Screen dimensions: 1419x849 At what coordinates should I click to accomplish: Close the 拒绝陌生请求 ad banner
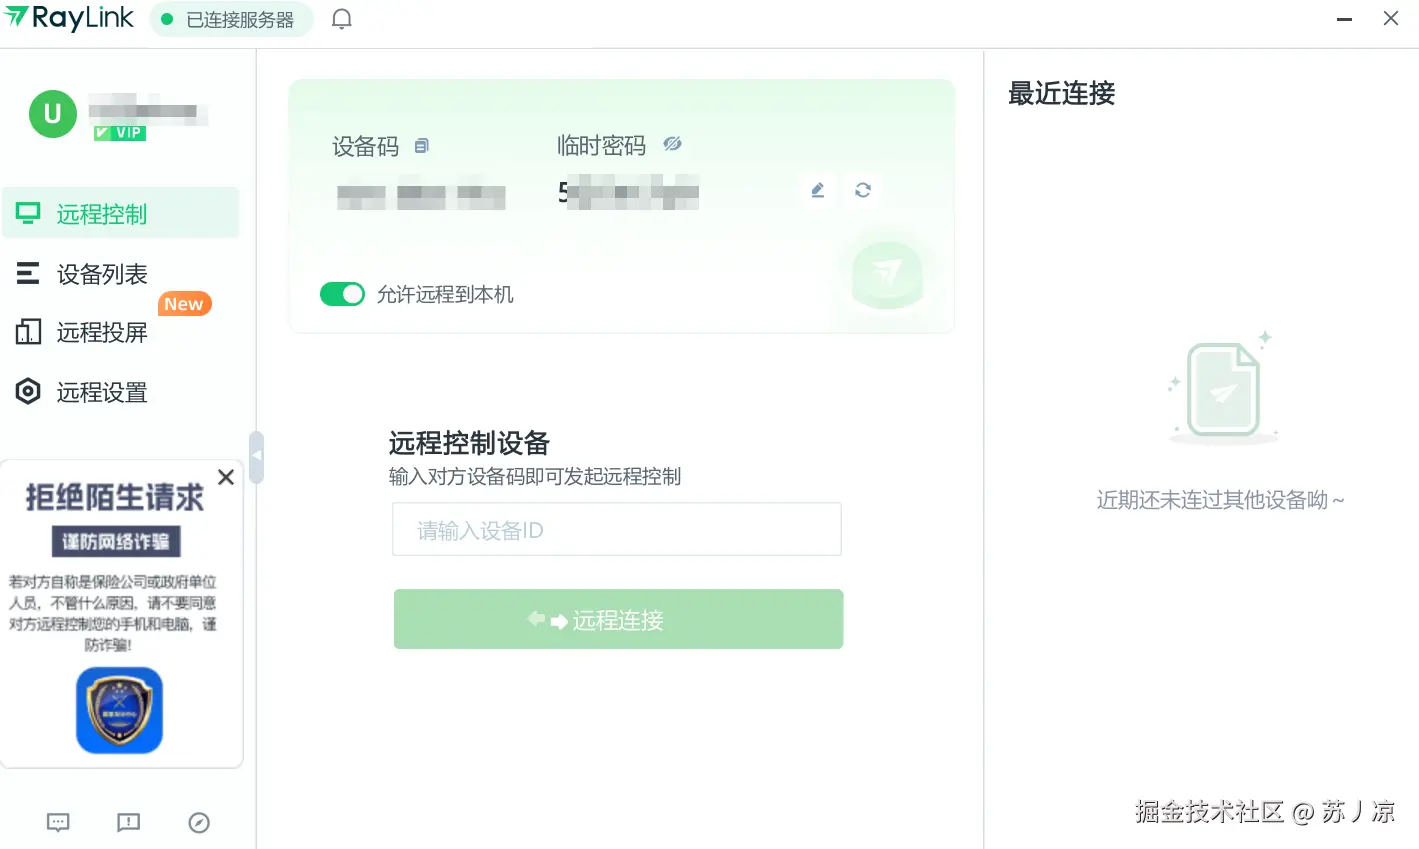click(226, 477)
